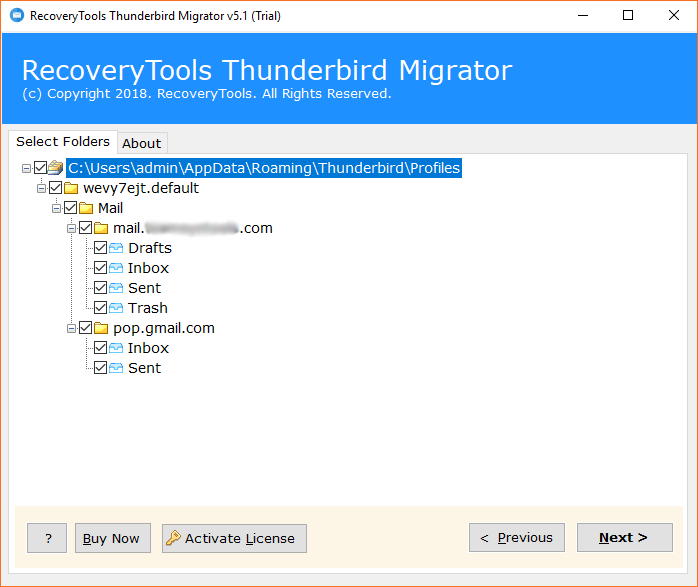
Task: Click the Buy Now button
Action: (113, 538)
